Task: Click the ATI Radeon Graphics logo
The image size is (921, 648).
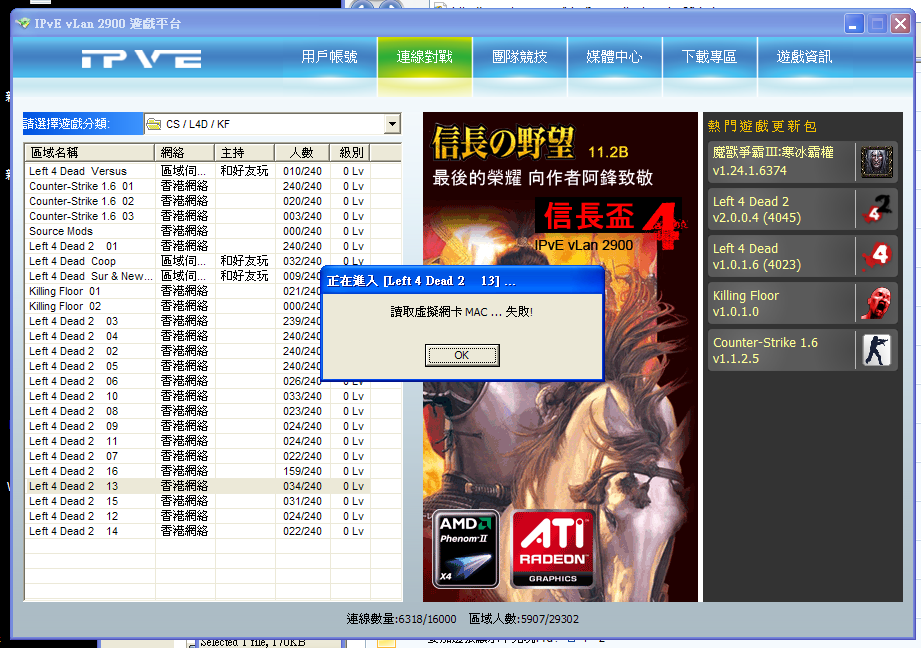Action: click(x=552, y=549)
